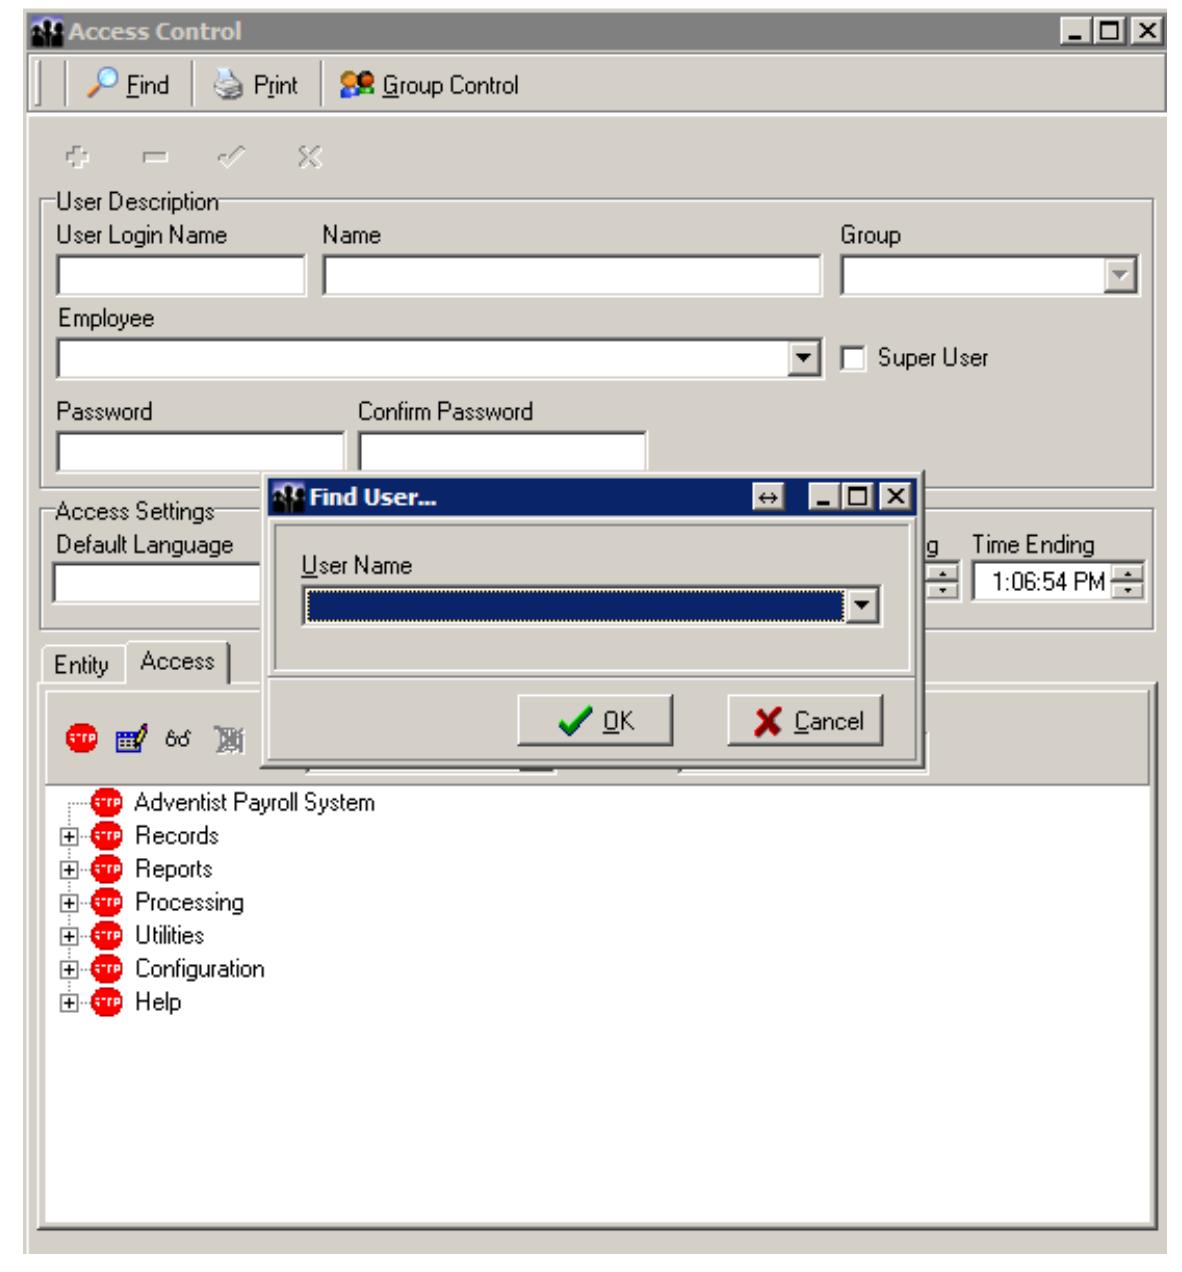Click the delete record minus icon
Image resolution: width=1182 pixels, height=1272 pixels.
155,157
